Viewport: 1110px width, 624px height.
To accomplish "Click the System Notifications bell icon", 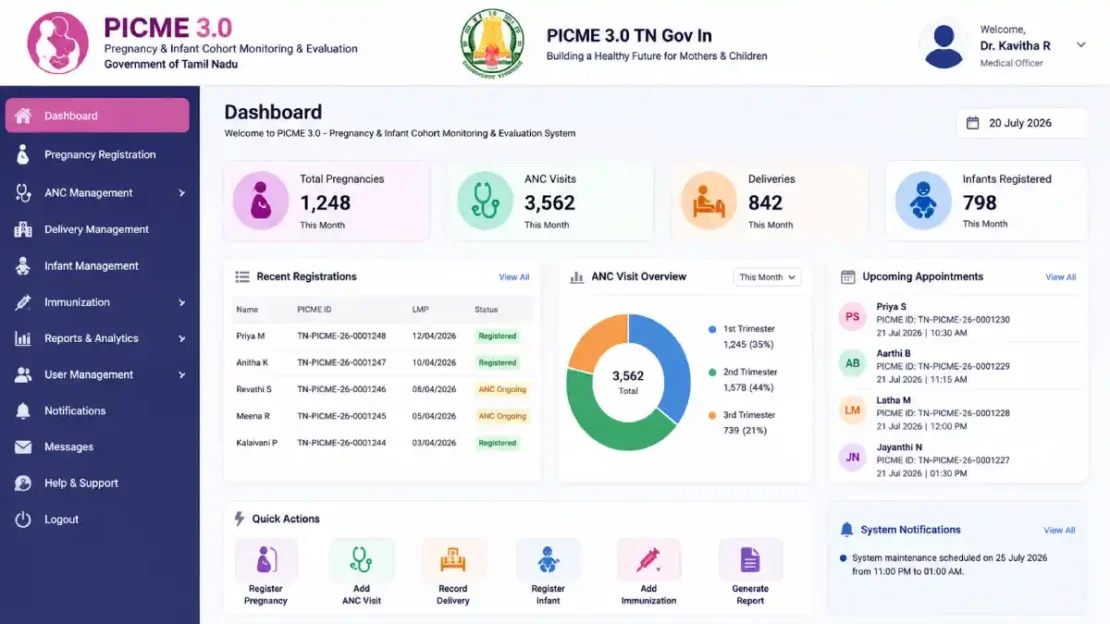I will [x=847, y=530].
